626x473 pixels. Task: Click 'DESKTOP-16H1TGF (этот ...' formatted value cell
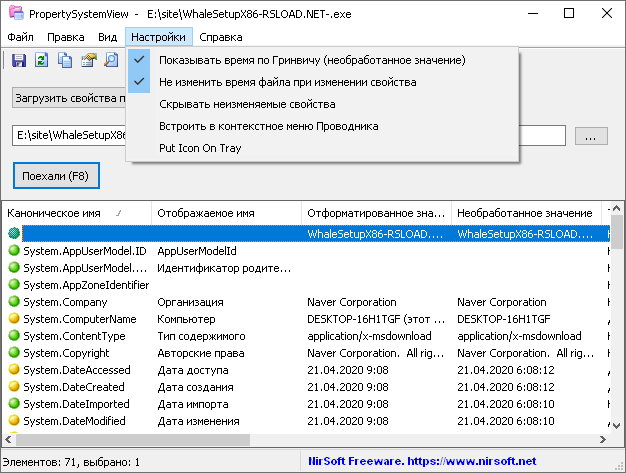pyautogui.click(x=376, y=319)
